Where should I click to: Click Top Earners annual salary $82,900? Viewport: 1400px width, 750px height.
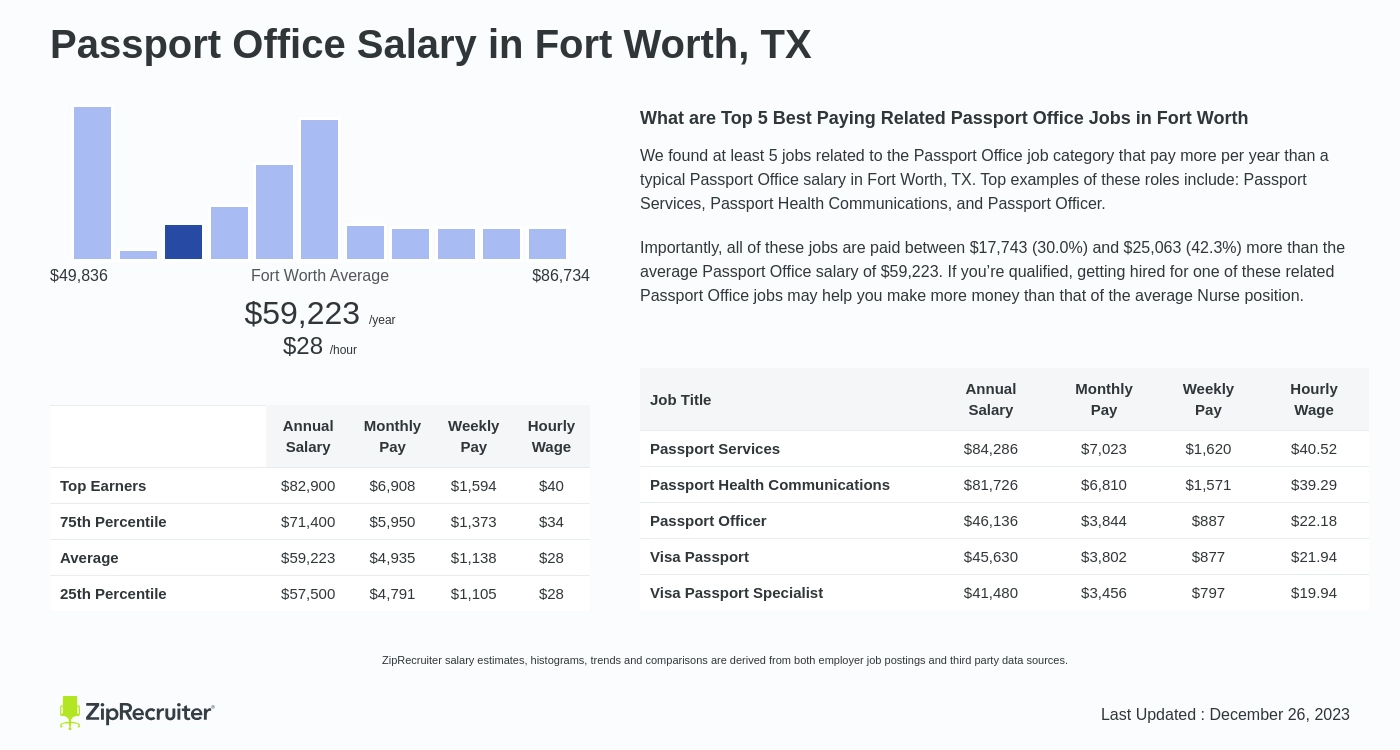(x=308, y=486)
